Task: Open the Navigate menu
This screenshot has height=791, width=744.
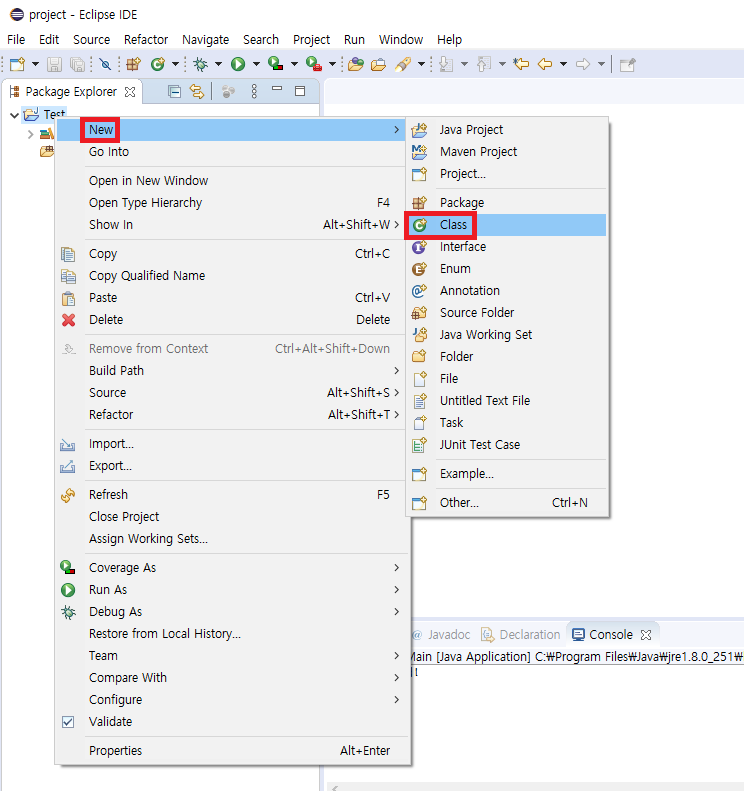Action: click(x=205, y=39)
